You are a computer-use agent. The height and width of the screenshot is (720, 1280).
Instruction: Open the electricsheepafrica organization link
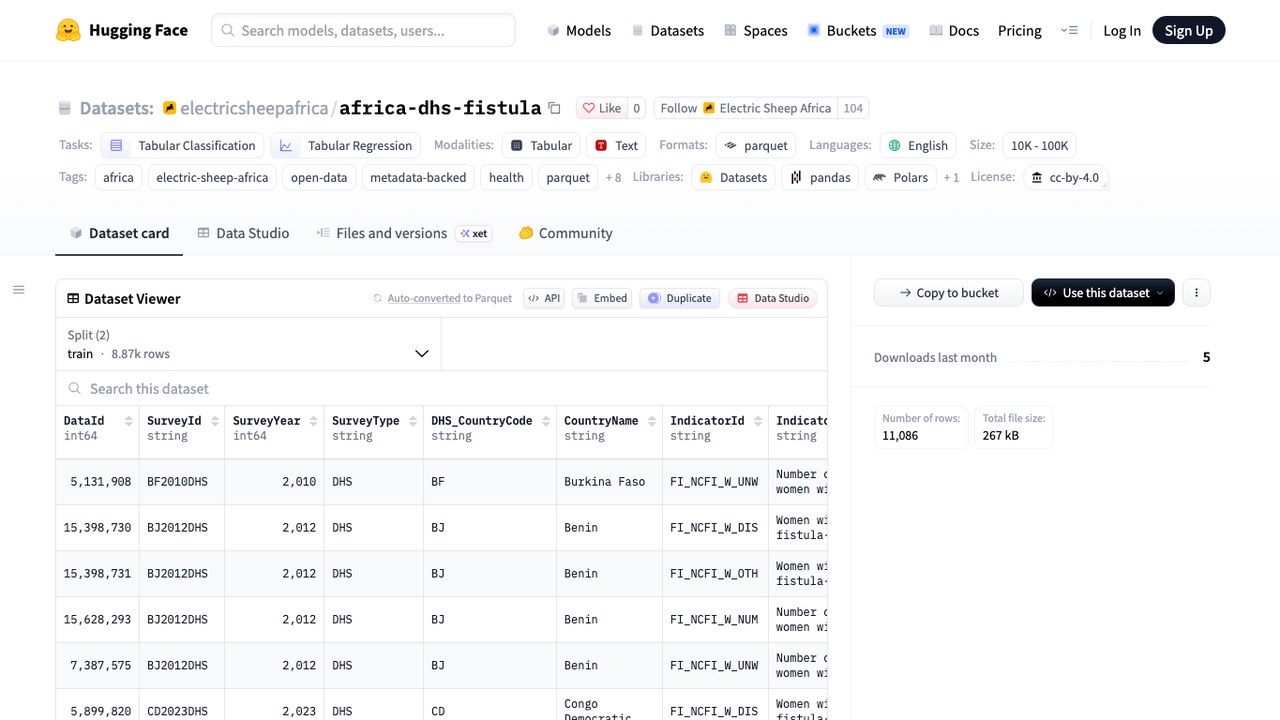254,108
